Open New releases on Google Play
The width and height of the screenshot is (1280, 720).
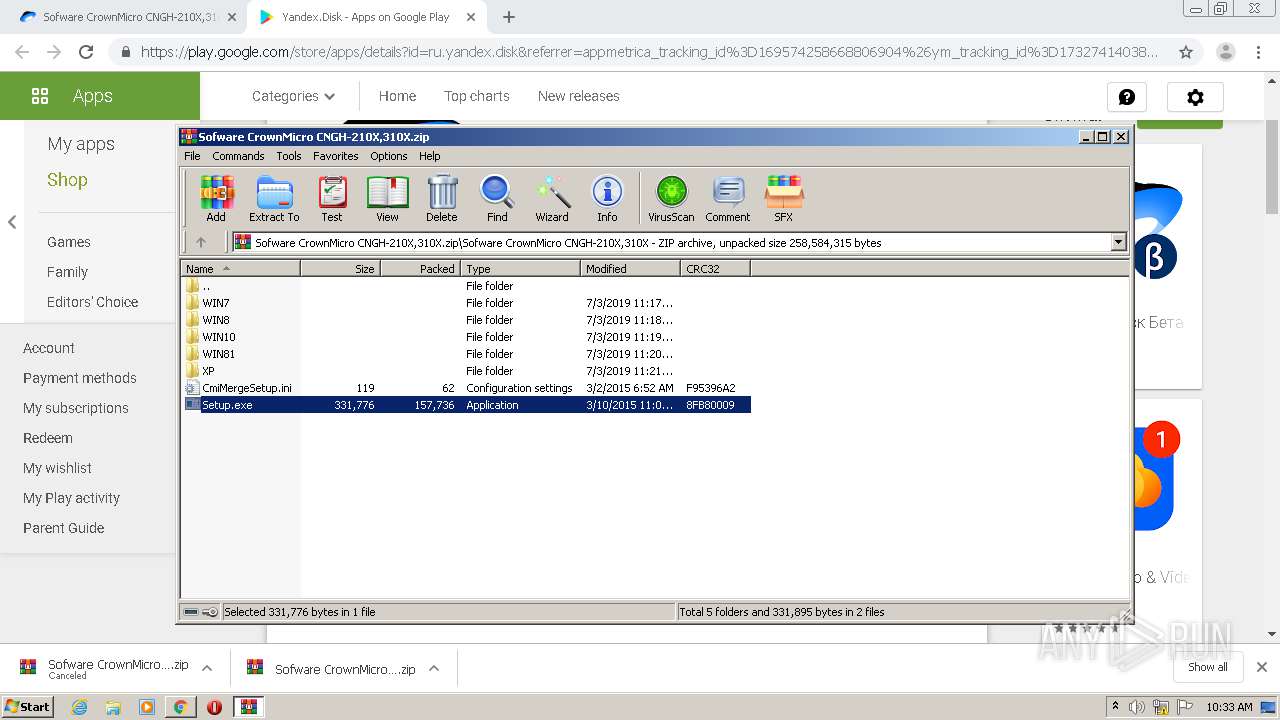tap(579, 96)
